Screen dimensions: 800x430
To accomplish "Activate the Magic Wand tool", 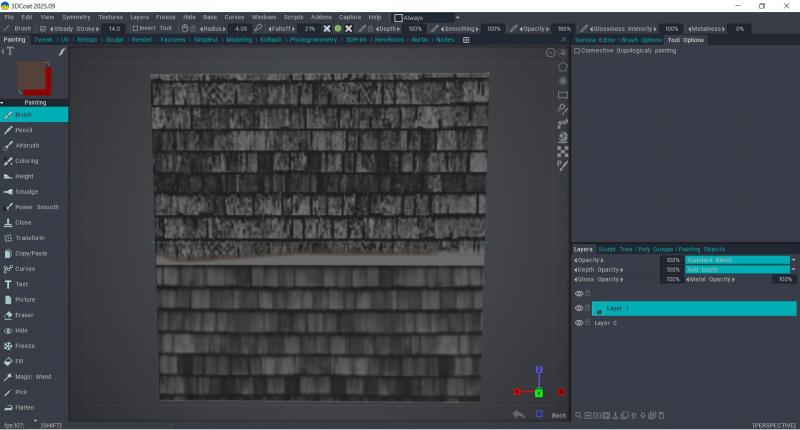I will tap(32, 376).
